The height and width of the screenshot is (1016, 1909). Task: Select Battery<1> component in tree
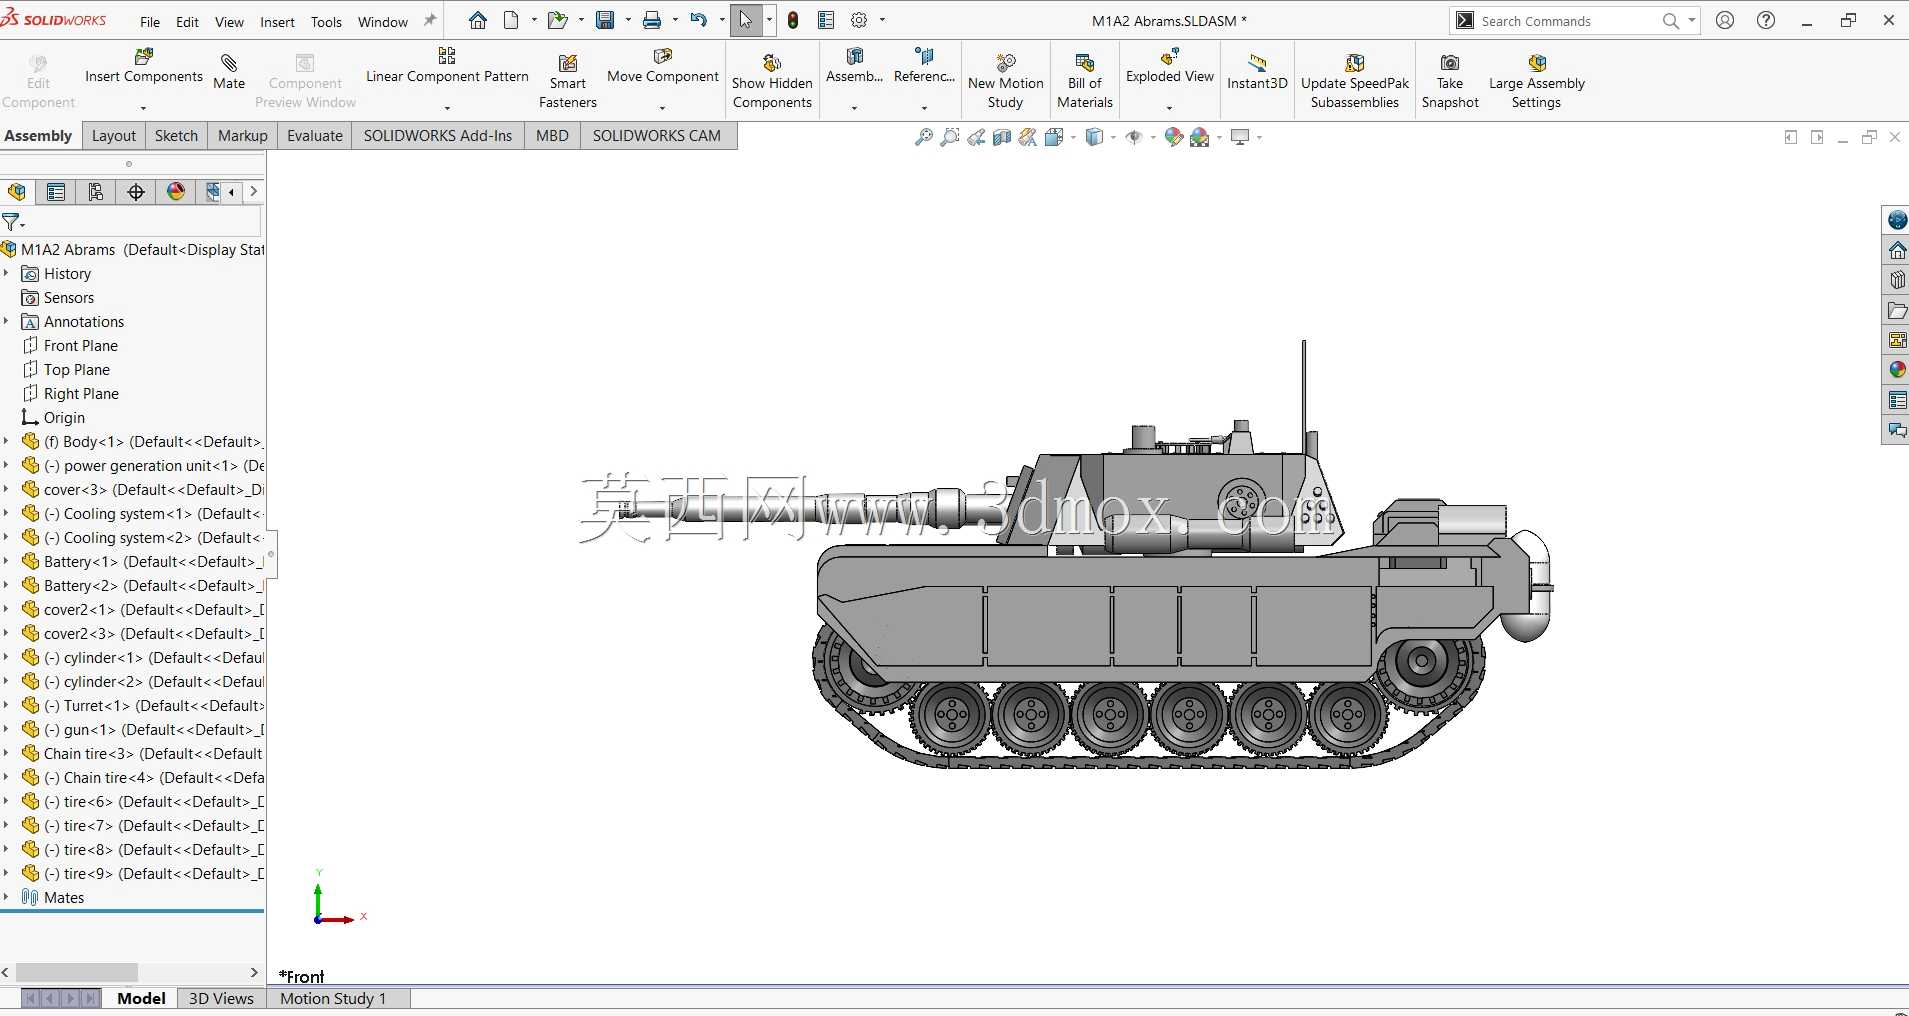coord(142,561)
